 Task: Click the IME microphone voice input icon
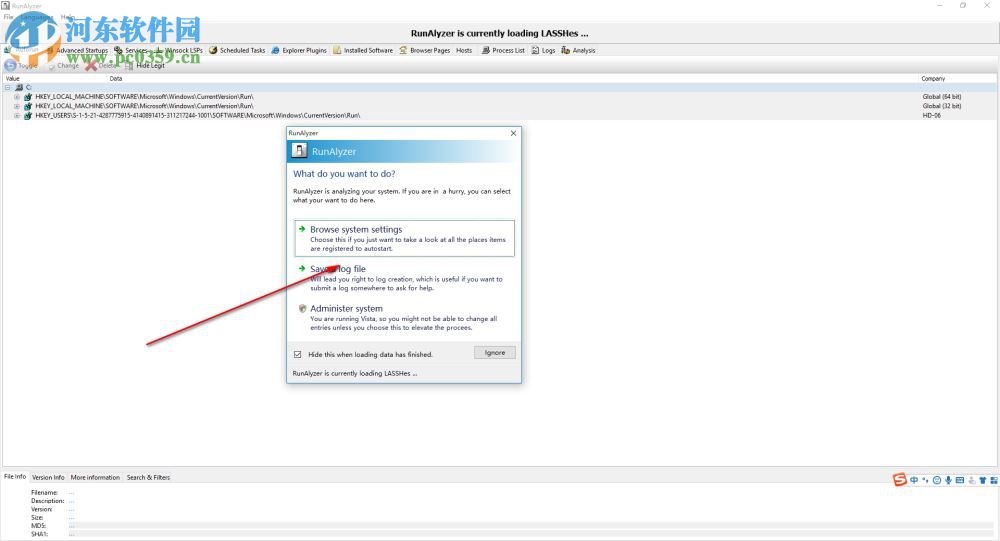[948, 480]
